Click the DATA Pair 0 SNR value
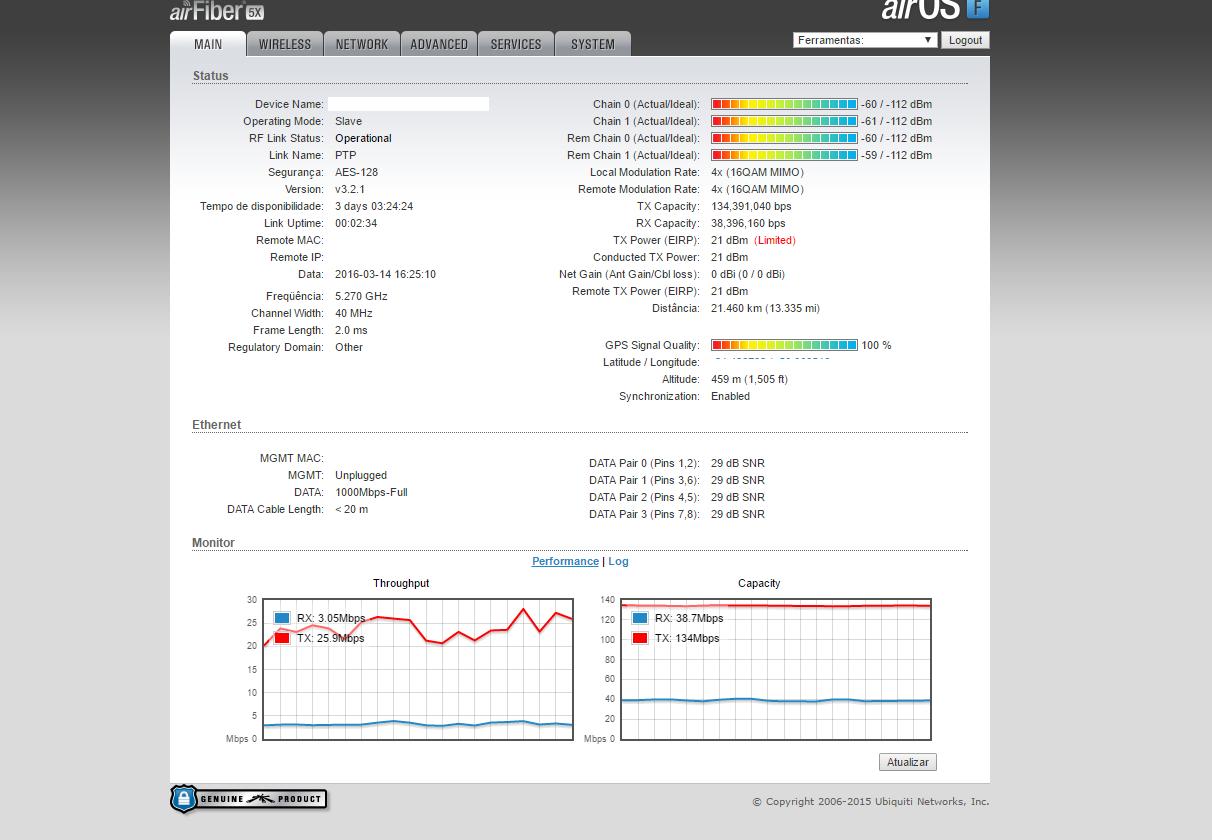The image size is (1212, 840). click(x=738, y=463)
